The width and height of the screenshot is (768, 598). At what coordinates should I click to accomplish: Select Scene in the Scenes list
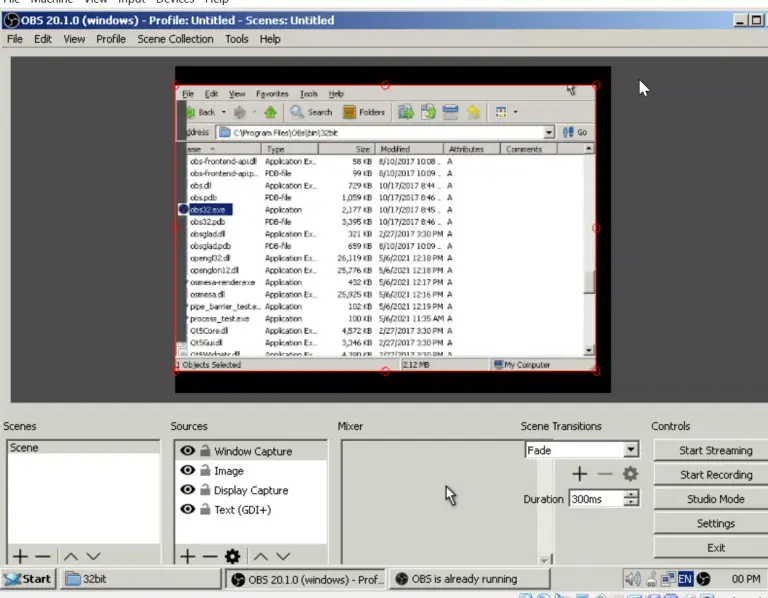(83, 447)
